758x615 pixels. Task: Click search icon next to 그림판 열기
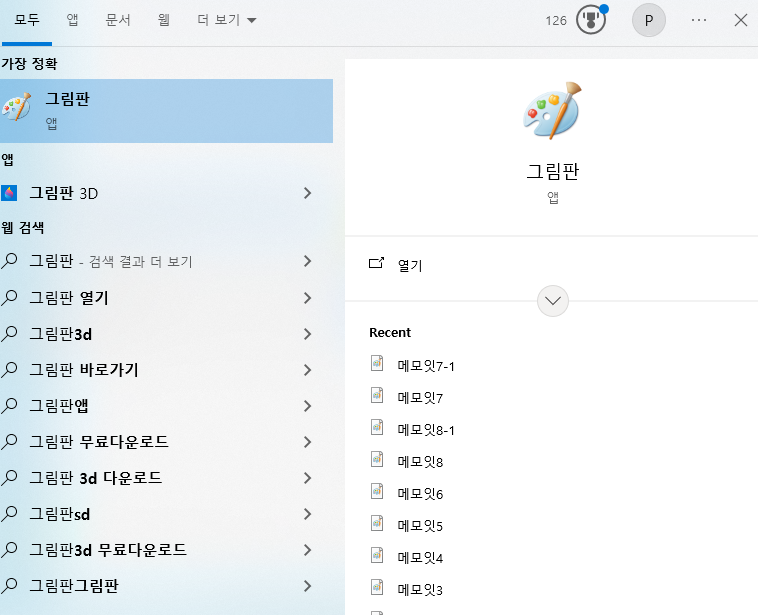click(9, 298)
